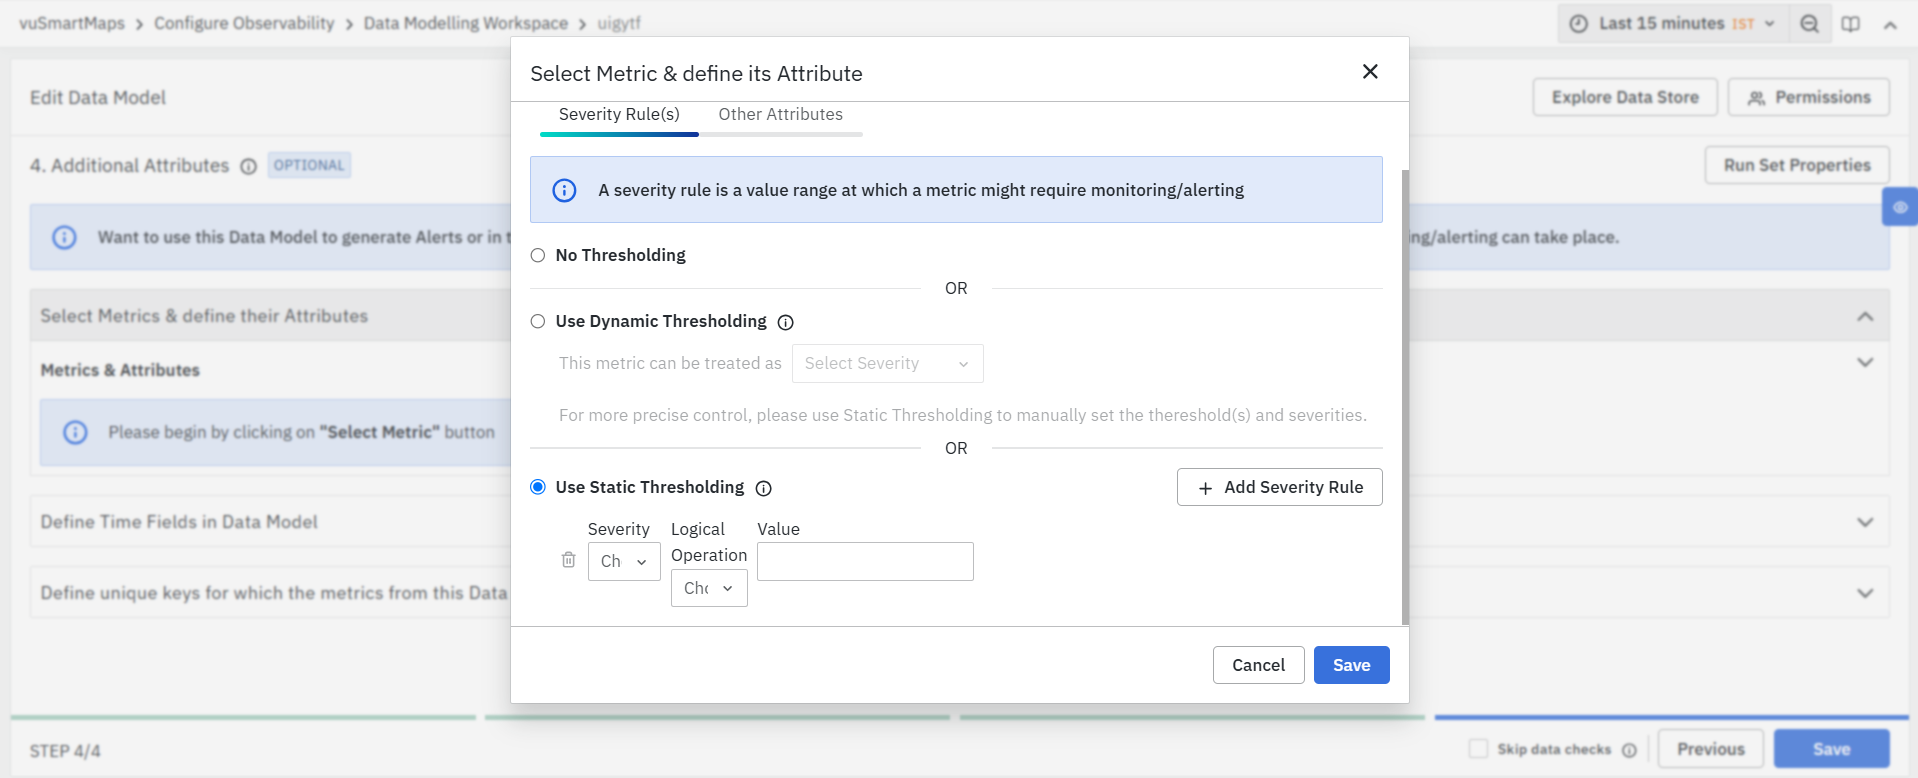Click info icon next to Use Dynamic Thresholding

[x=786, y=322]
